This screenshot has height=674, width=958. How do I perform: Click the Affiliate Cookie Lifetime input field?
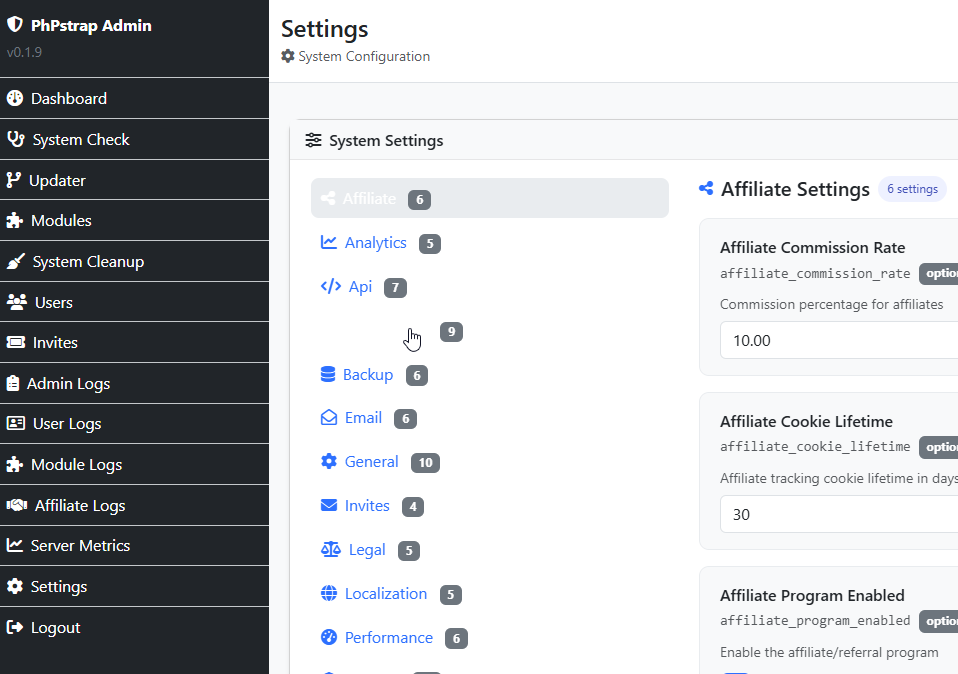tap(839, 515)
